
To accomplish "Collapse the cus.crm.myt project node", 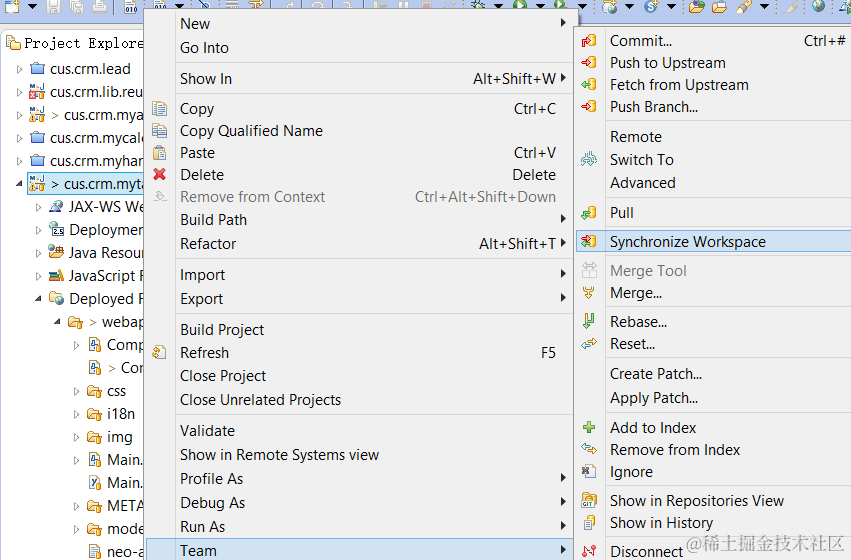I will tap(20, 184).
